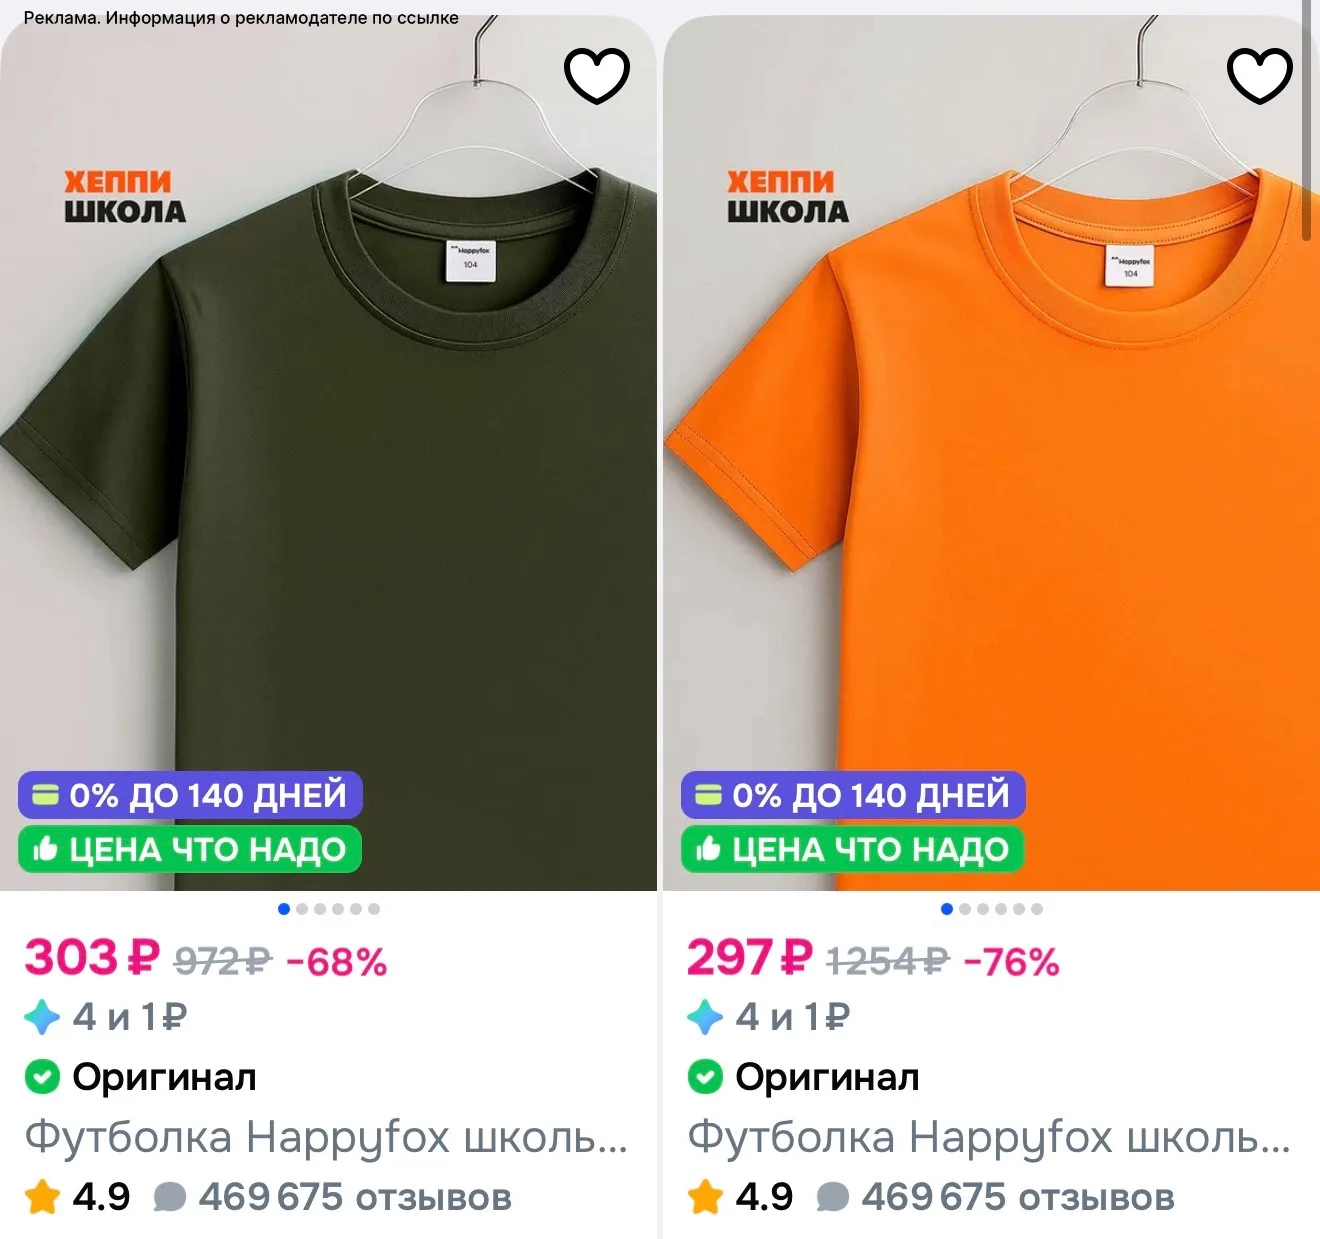Tap the sparkle bonus icon under 297 ₽
This screenshot has height=1239, width=1320.
pyautogui.click(x=705, y=1017)
